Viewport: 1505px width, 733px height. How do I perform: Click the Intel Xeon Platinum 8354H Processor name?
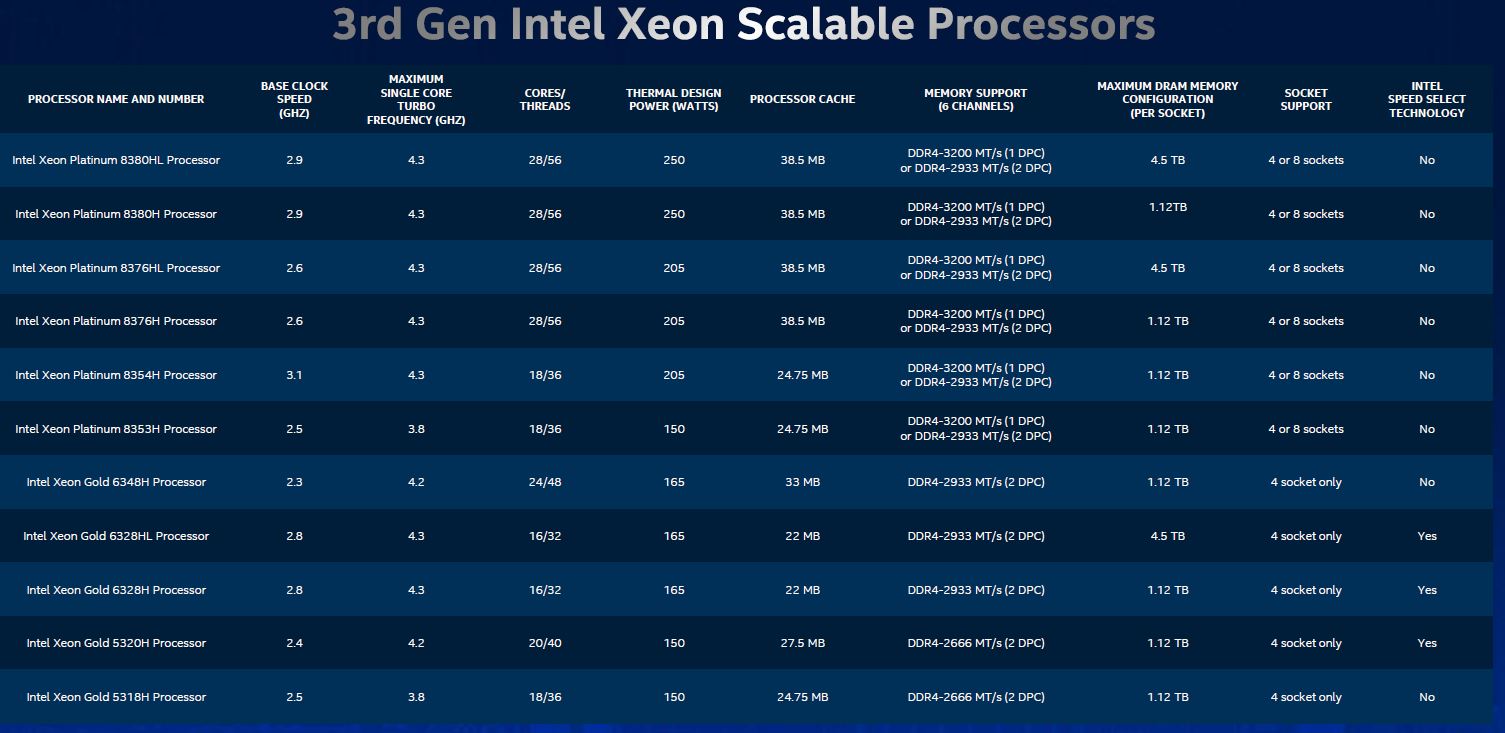[x=116, y=375]
